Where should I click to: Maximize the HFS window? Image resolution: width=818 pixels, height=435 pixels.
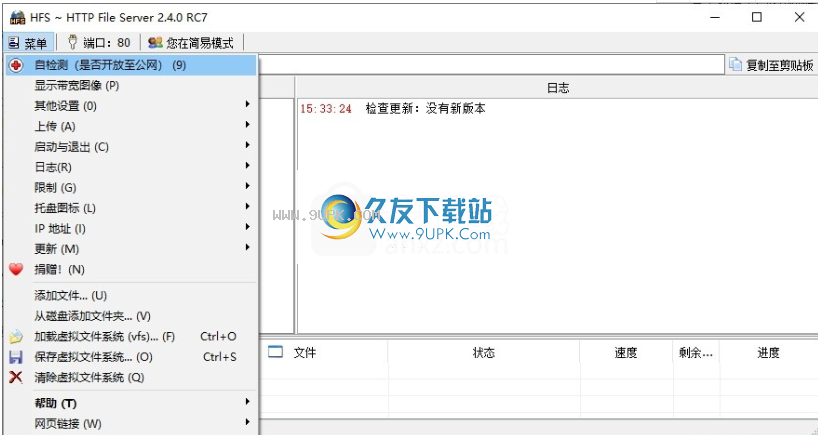point(757,17)
